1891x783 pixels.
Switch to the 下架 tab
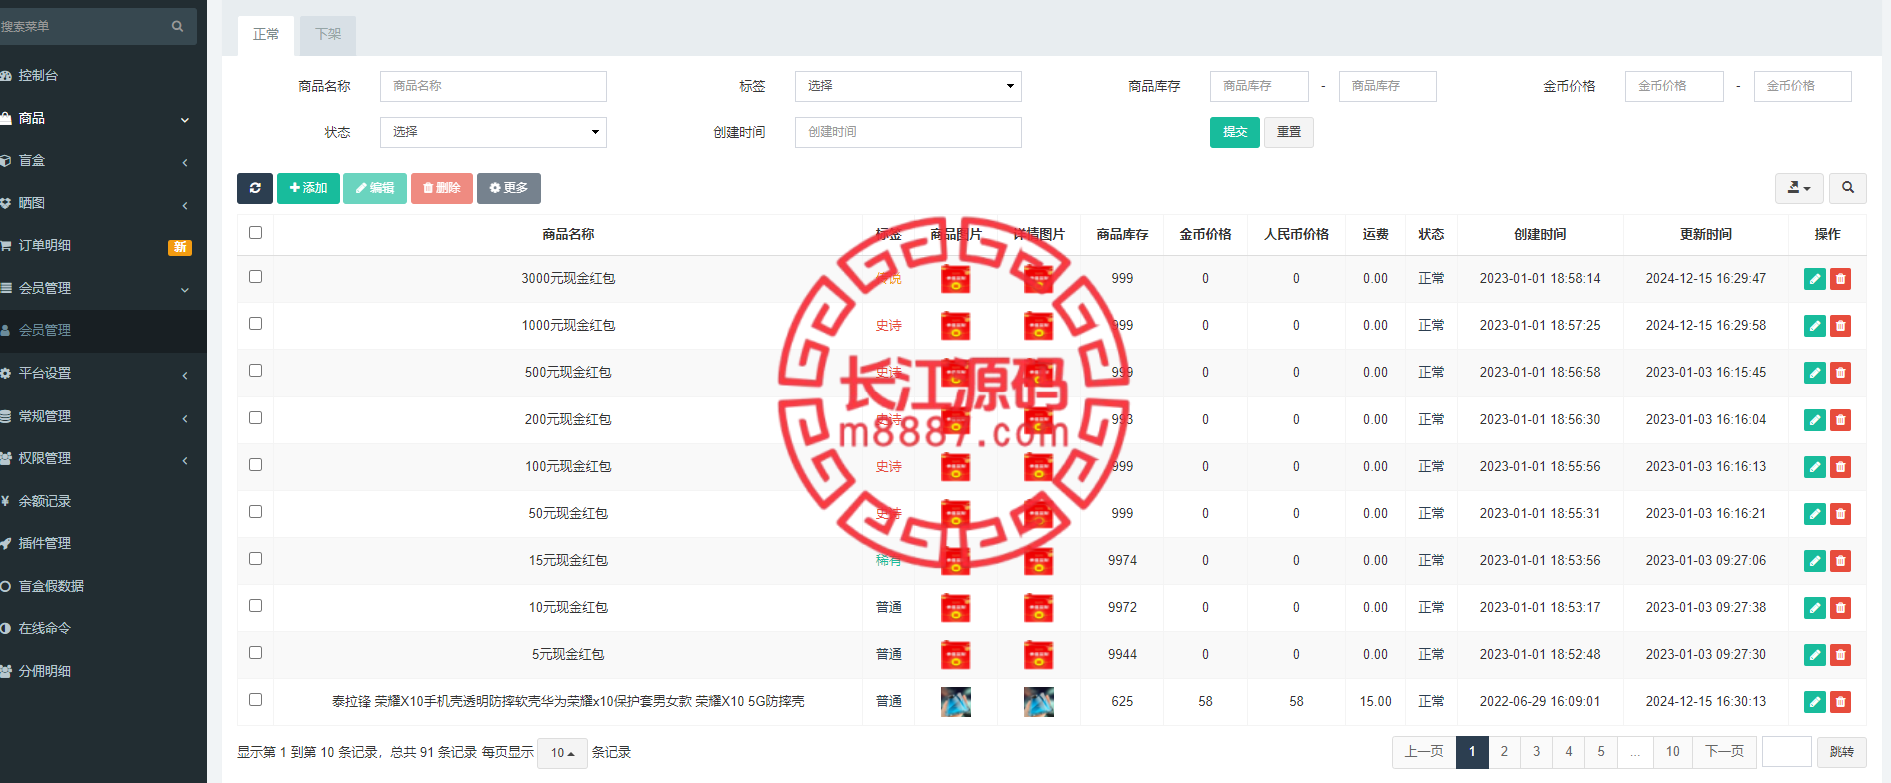328,35
